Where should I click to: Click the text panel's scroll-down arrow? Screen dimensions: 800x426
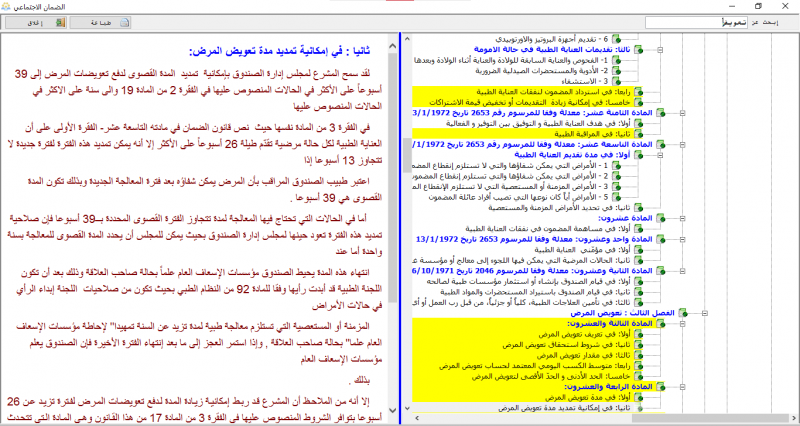pyautogui.click(x=392, y=410)
